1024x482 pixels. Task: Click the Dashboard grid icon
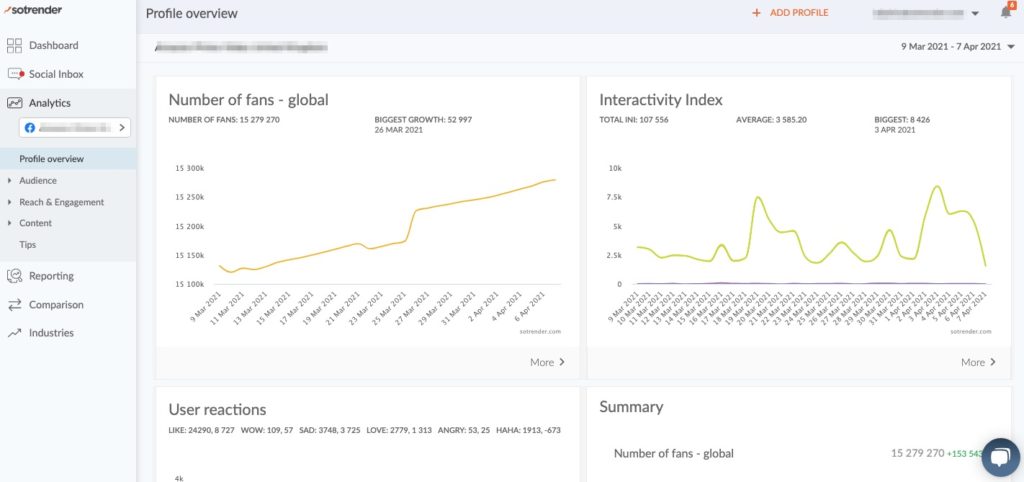click(14, 46)
